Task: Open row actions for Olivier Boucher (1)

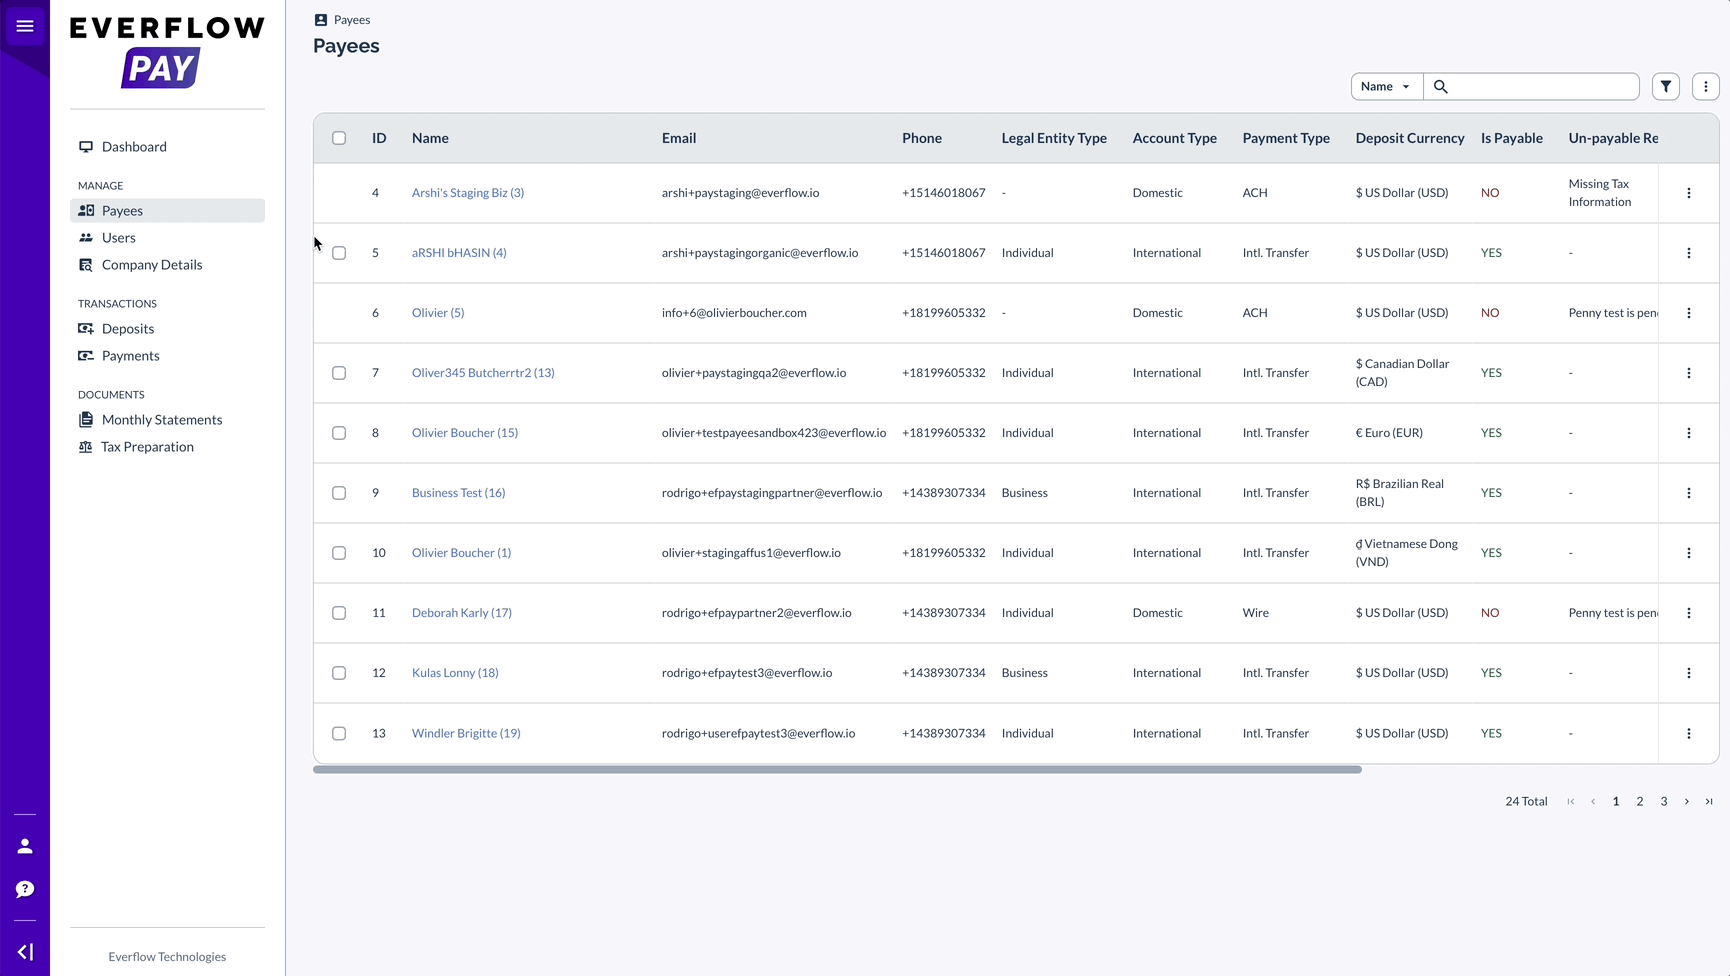Action: tap(1689, 553)
